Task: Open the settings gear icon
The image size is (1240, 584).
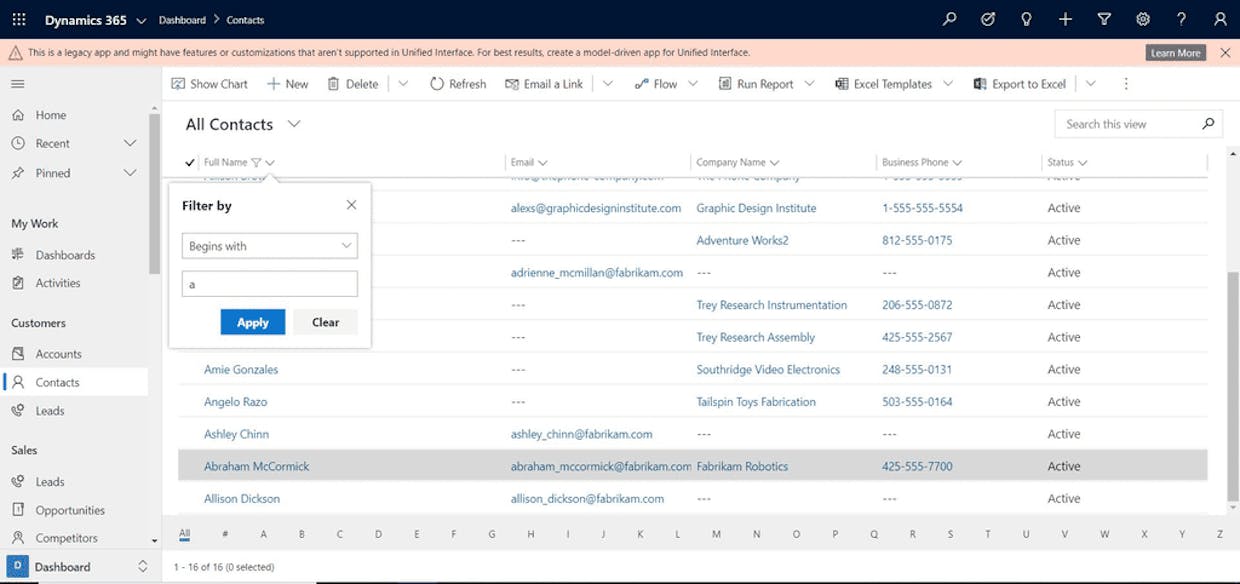Action: [1143, 20]
